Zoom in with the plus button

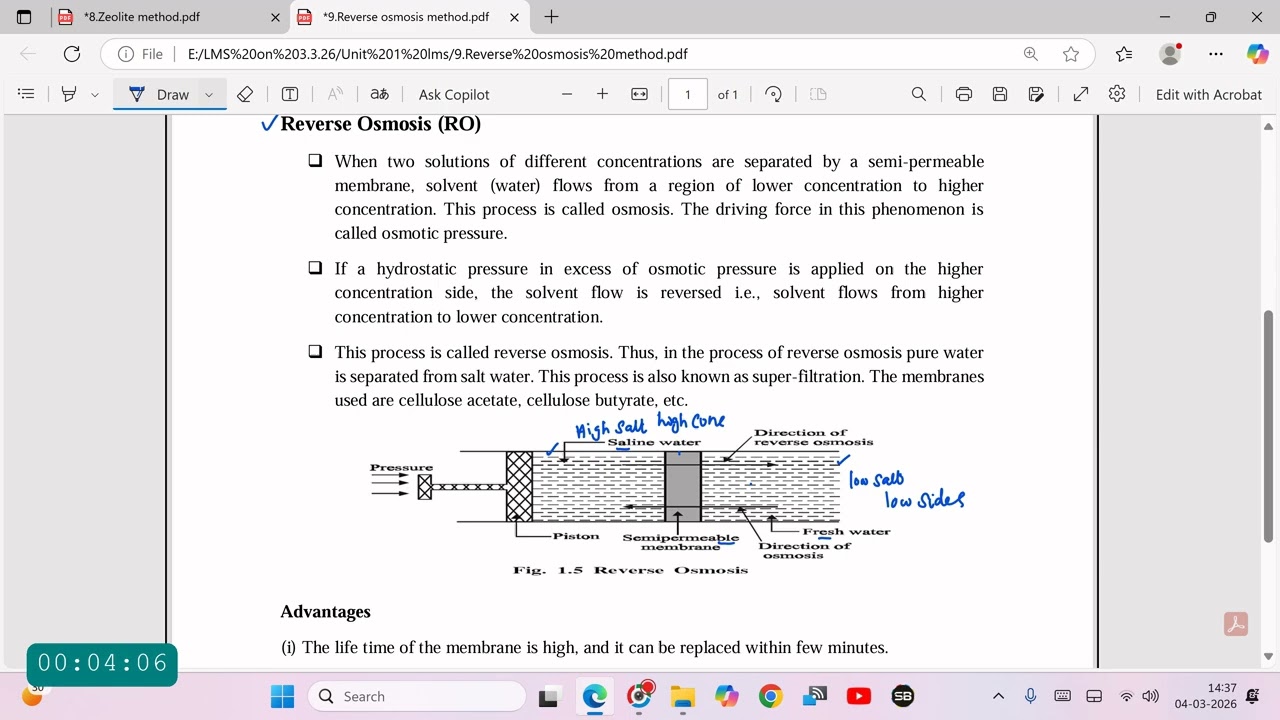point(602,94)
